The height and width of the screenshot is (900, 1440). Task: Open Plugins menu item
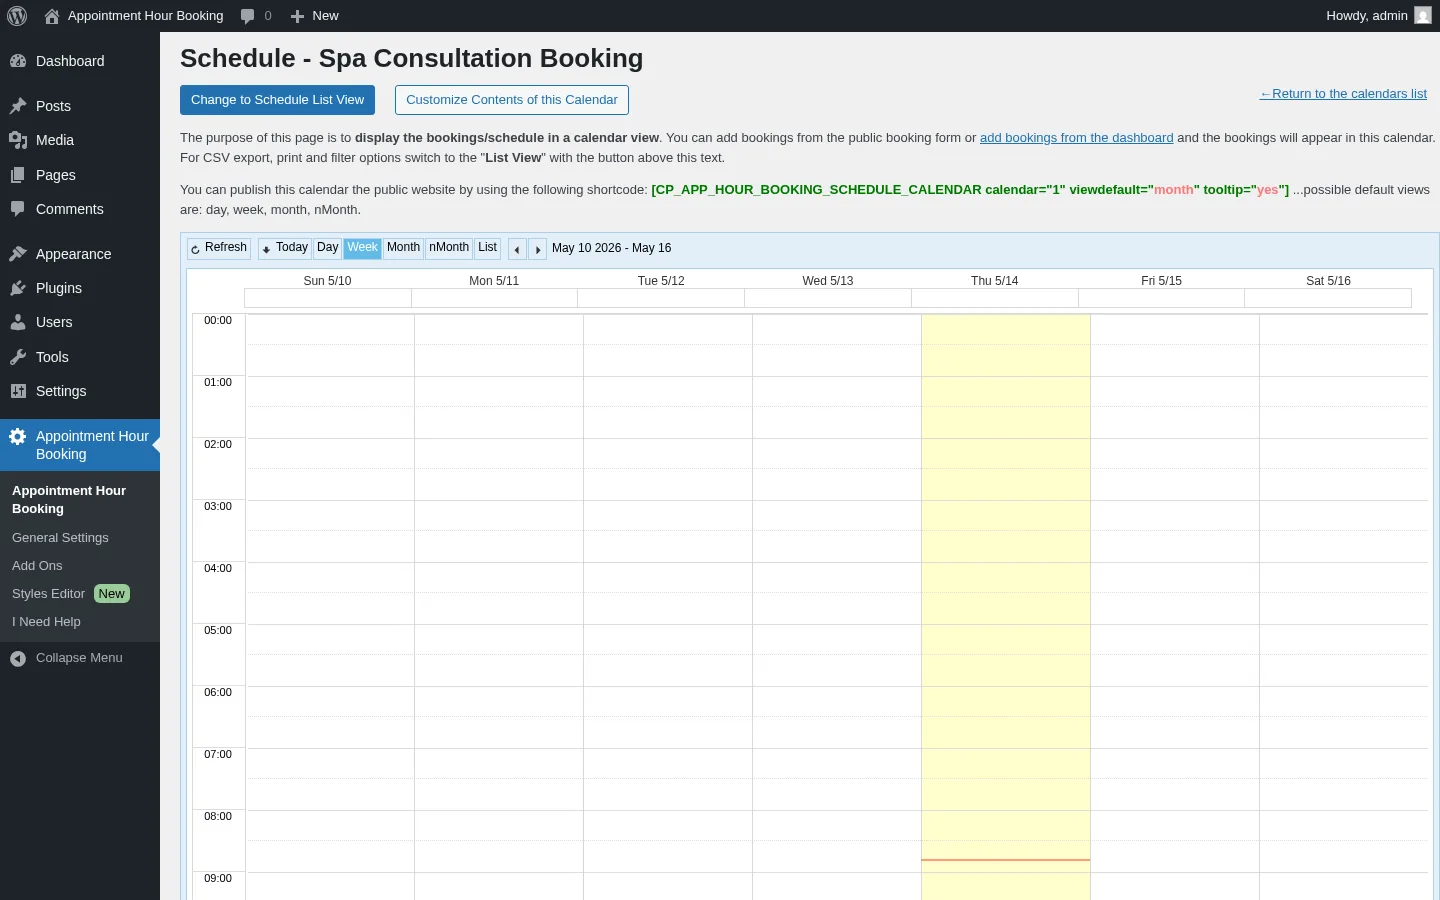(80, 288)
